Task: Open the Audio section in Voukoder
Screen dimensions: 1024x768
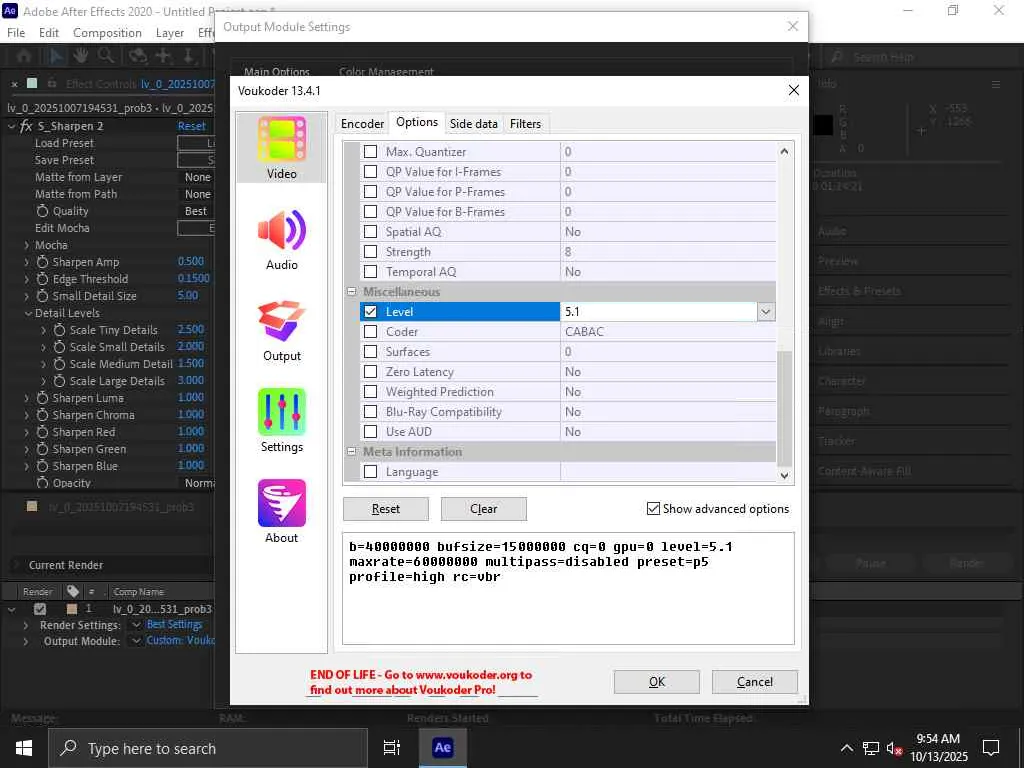Action: pyautogui.click(x=281, y=239)
